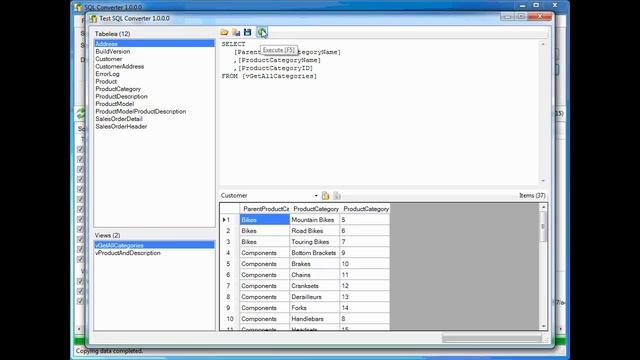This screenshot has height=360, width=640.
Task: Click the SQL editor scrollbar down arrow
Action: 543,180
